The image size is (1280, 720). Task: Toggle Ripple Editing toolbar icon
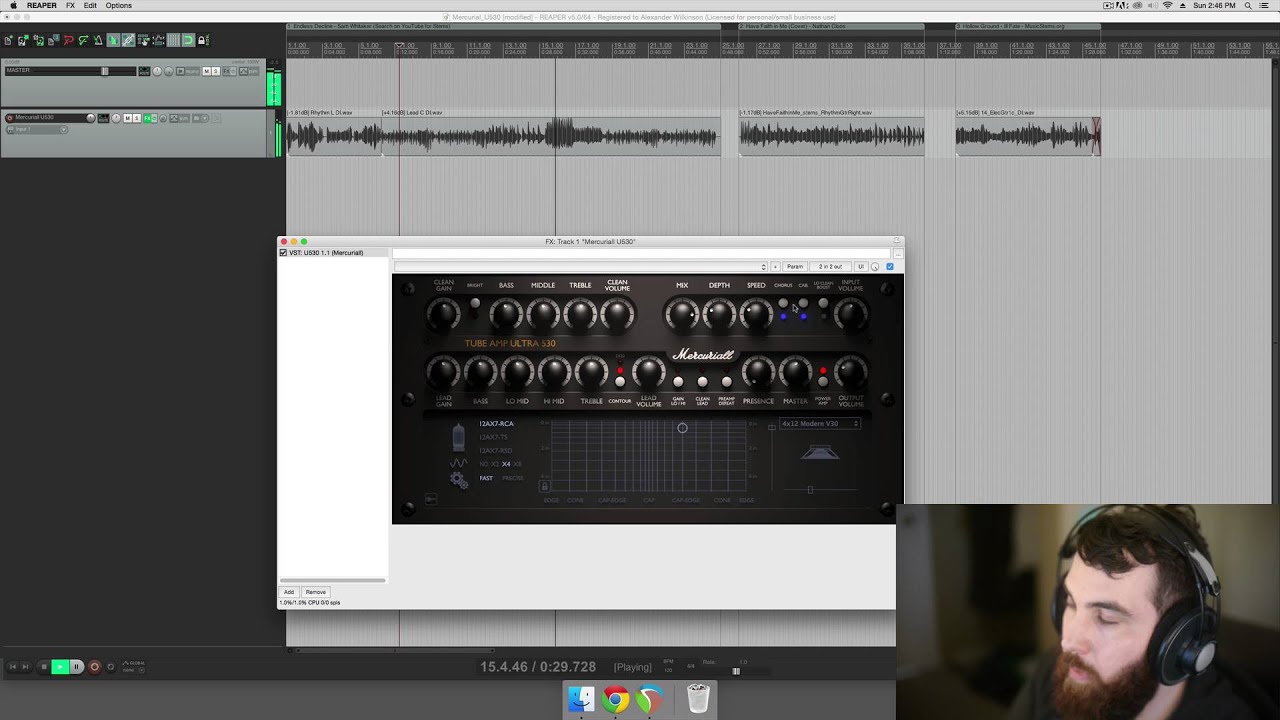click(x=144, y=40)
